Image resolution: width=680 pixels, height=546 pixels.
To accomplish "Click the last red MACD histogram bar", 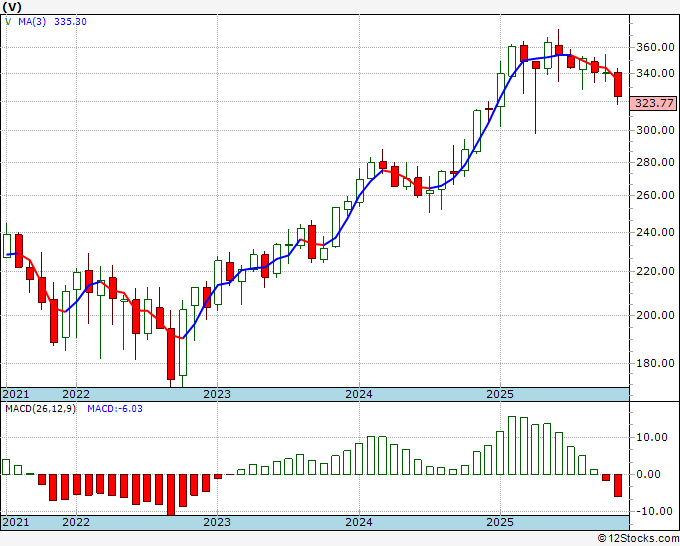I will 618,485.
